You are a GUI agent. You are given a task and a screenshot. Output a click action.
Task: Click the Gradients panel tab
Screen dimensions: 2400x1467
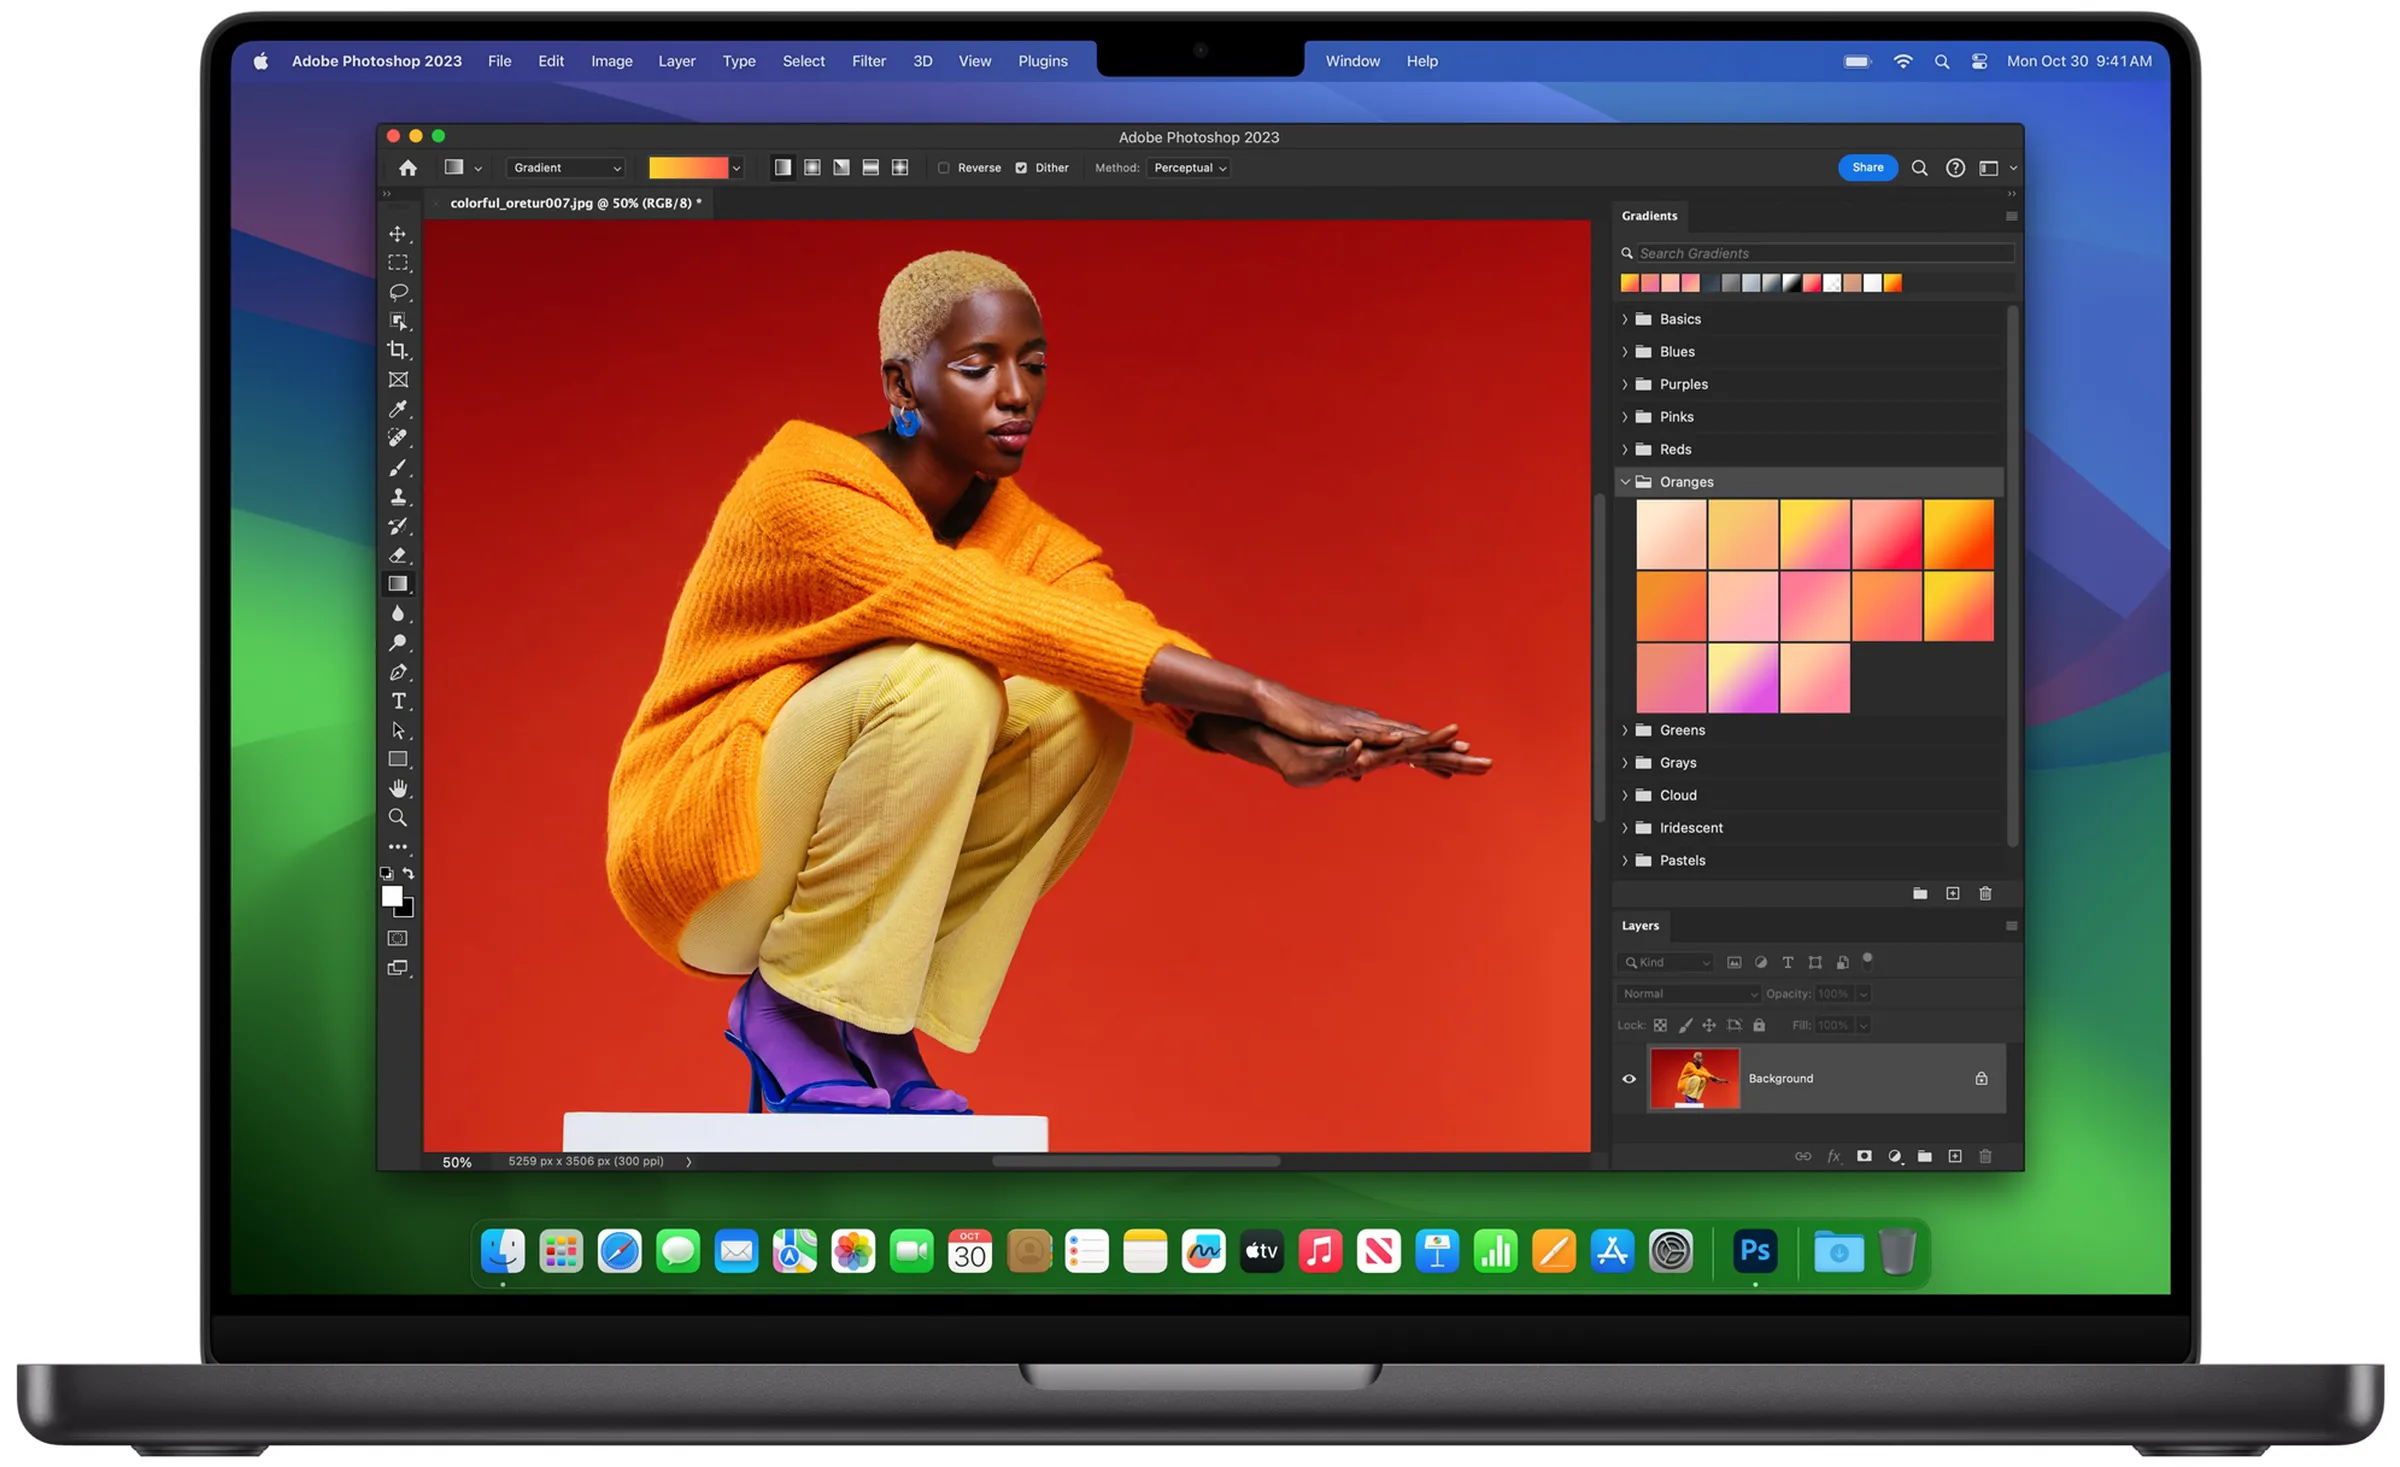[1649, 216]
